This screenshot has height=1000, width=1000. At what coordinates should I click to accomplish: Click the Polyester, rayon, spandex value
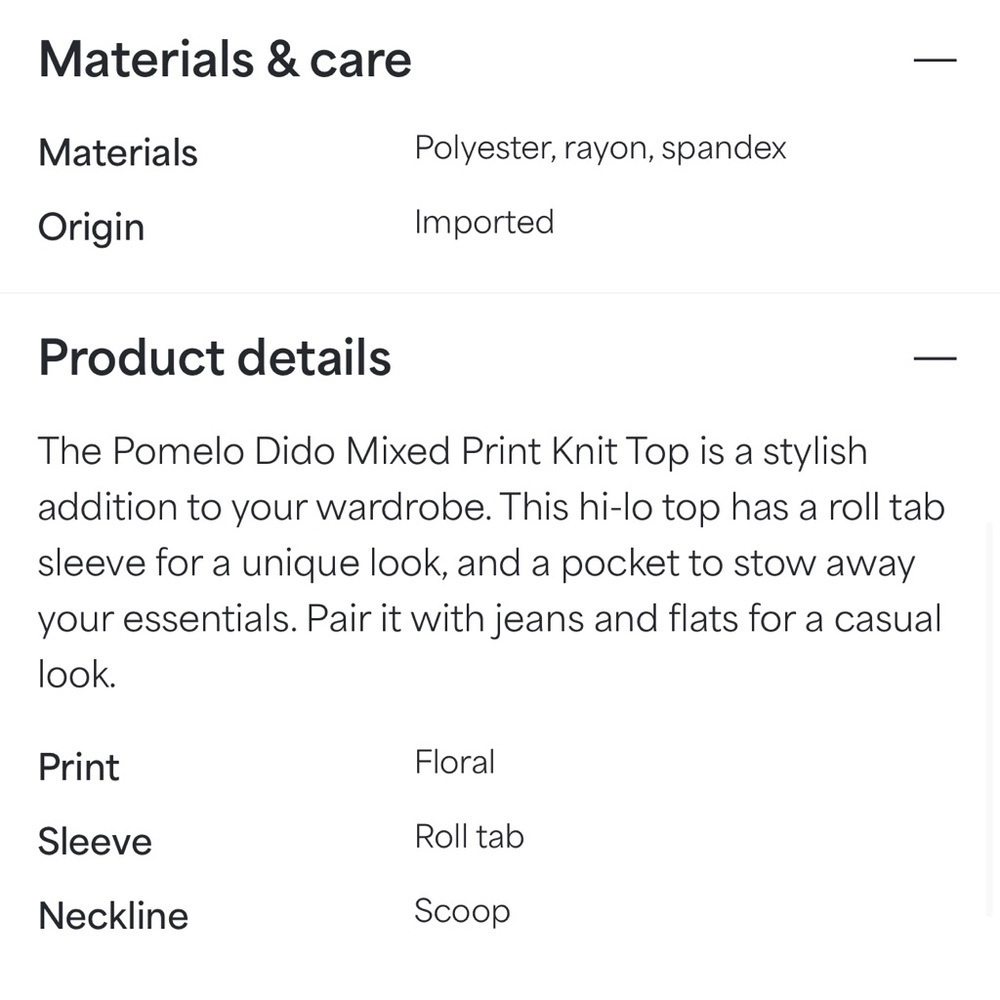coord(600,149)
